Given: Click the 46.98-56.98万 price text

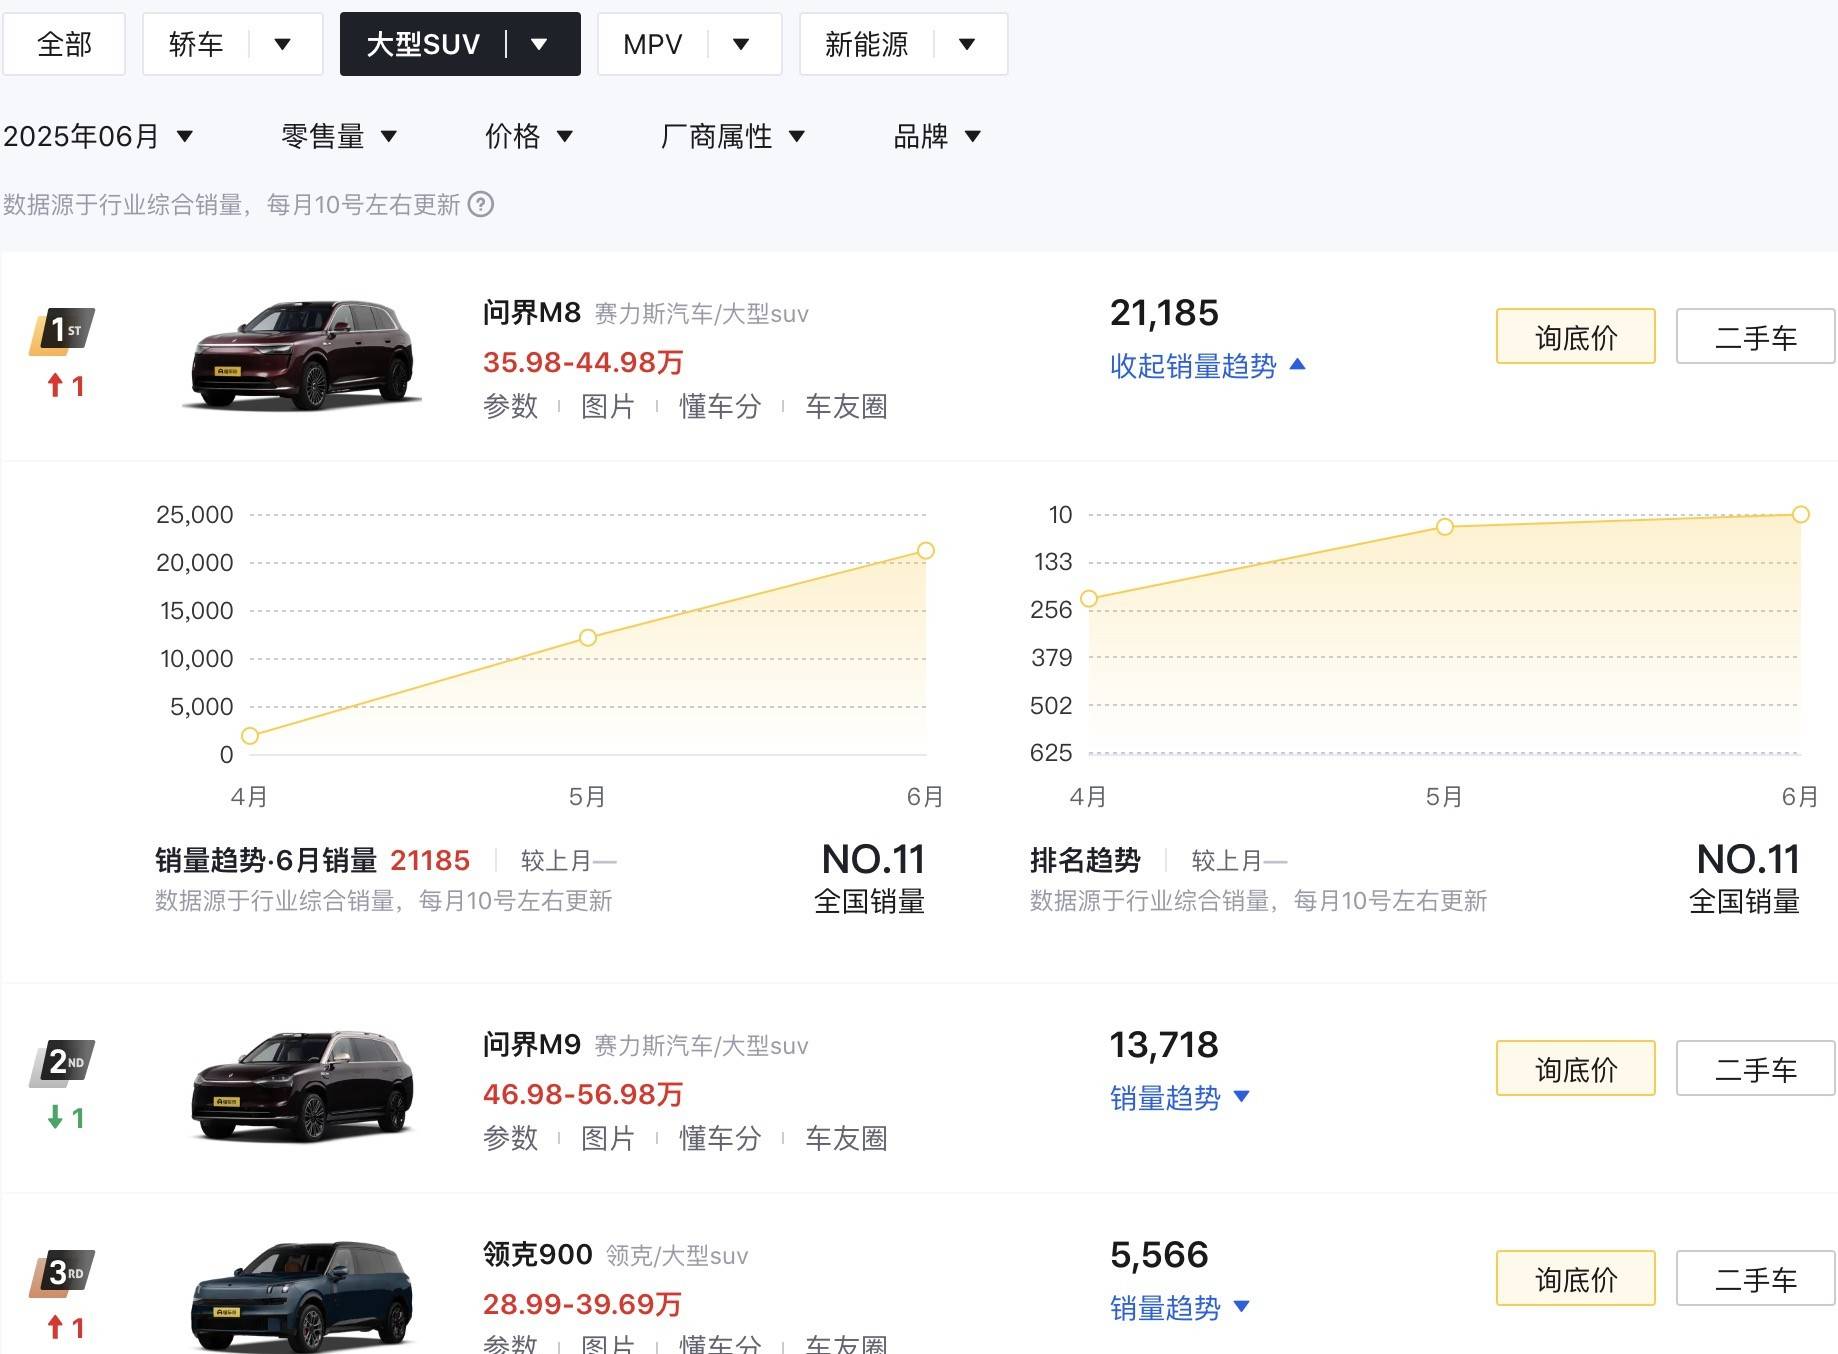Looking at the screenshot, I should (x=583, y=1094).
